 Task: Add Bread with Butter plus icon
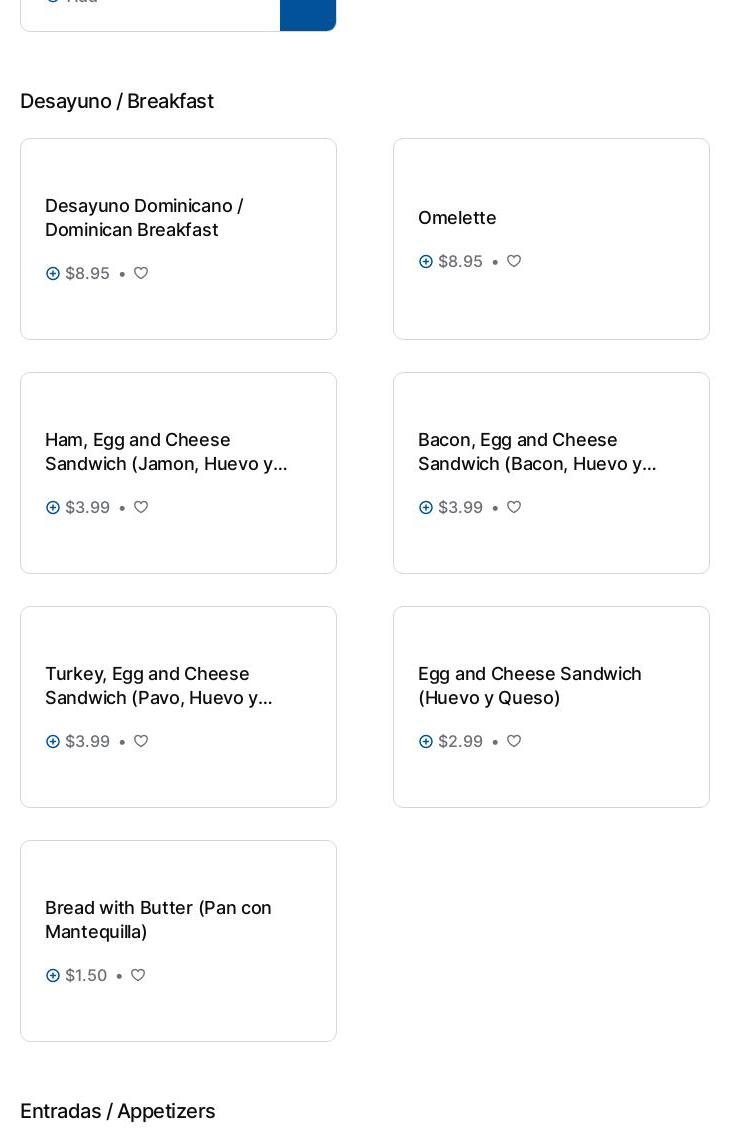click(x=53, y=975)
